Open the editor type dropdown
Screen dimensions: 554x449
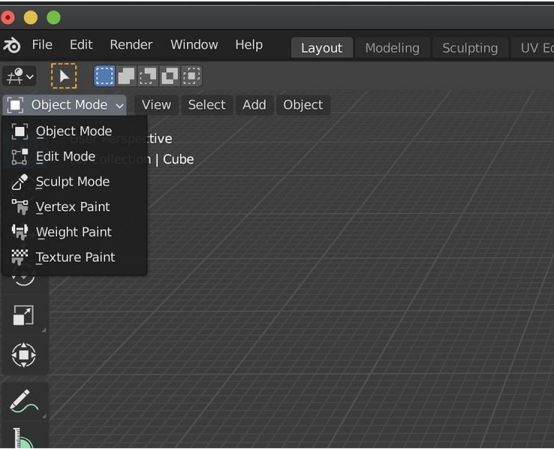pyautogui.click(x=20, y=76)
